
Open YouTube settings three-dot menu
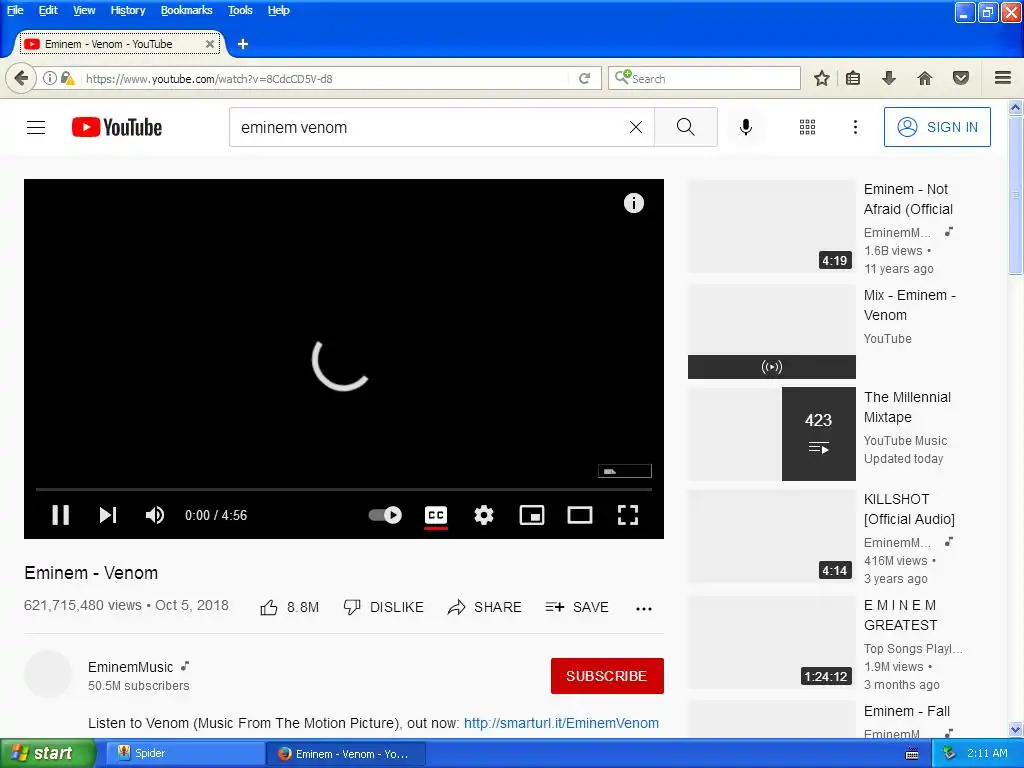[856, 127]
